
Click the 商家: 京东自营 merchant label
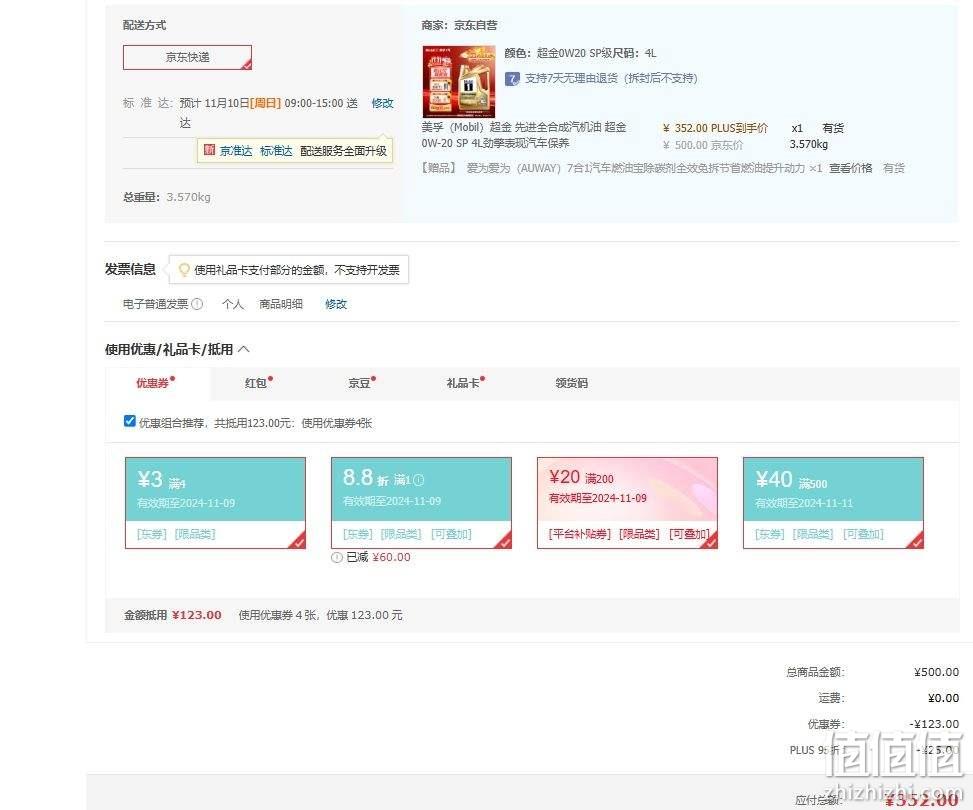[459, 25]
